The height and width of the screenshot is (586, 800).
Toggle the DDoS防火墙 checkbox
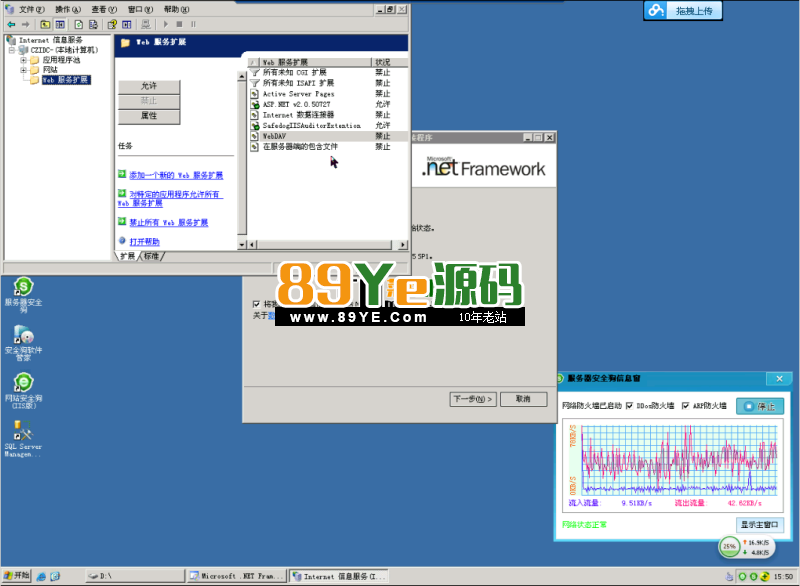(630, 406)
